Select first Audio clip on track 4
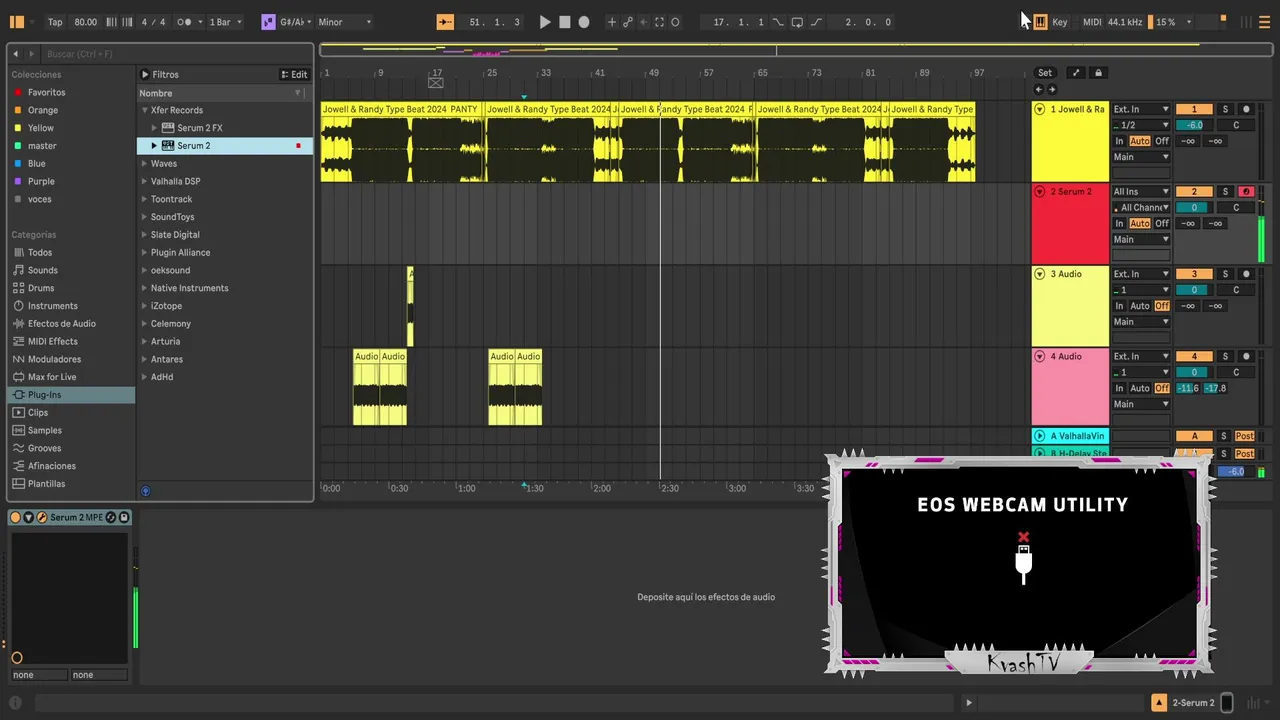The image size is (1280, 720). pyautogui.click(x=366, y=387)
